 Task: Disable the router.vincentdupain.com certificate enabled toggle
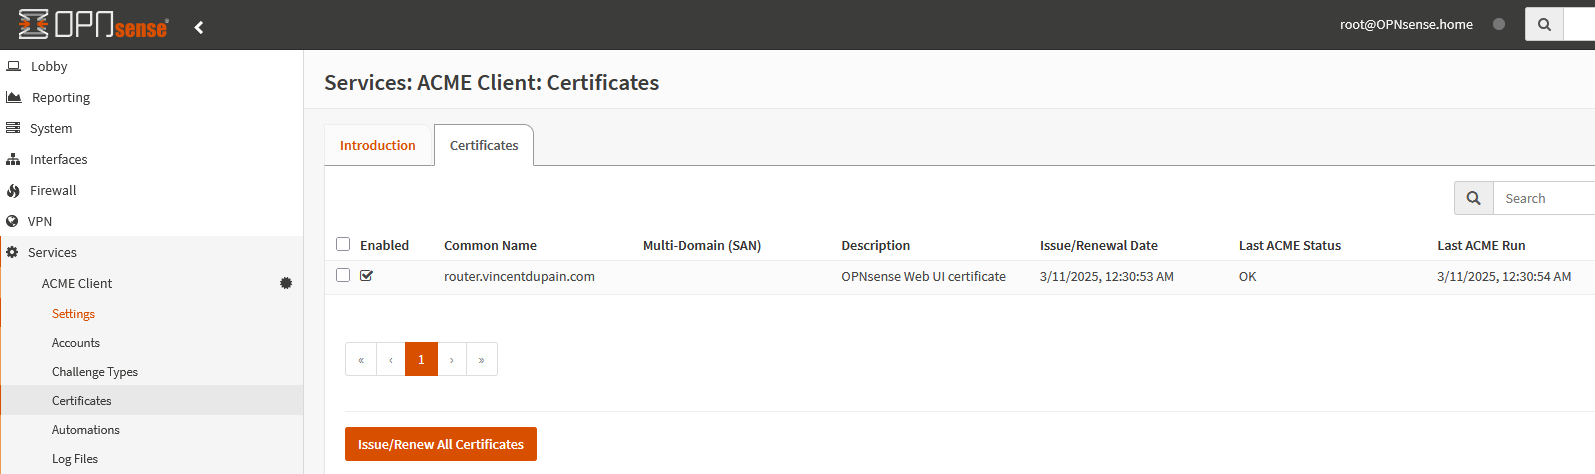pyautogui.click(x=366, y=276)
